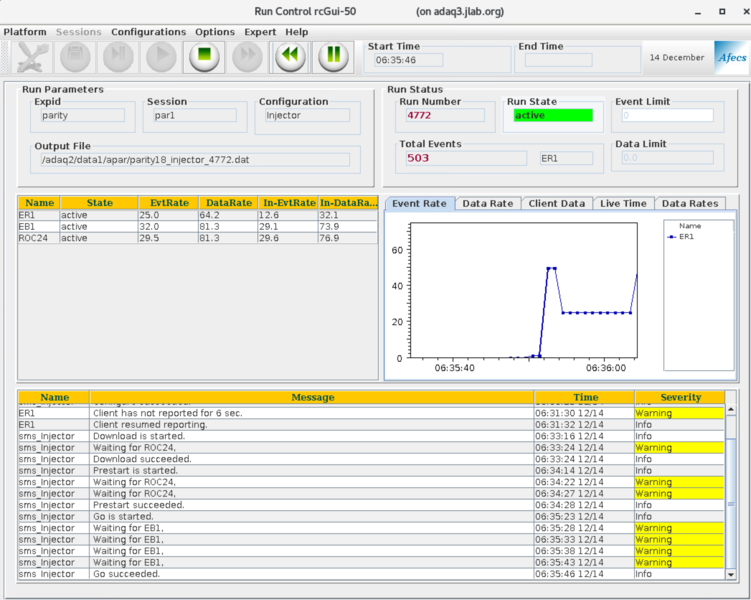The height and width of the screenshot is (600, 751).
Task: Switch to the Client Data tab
Action: click(x=557, y=204)
